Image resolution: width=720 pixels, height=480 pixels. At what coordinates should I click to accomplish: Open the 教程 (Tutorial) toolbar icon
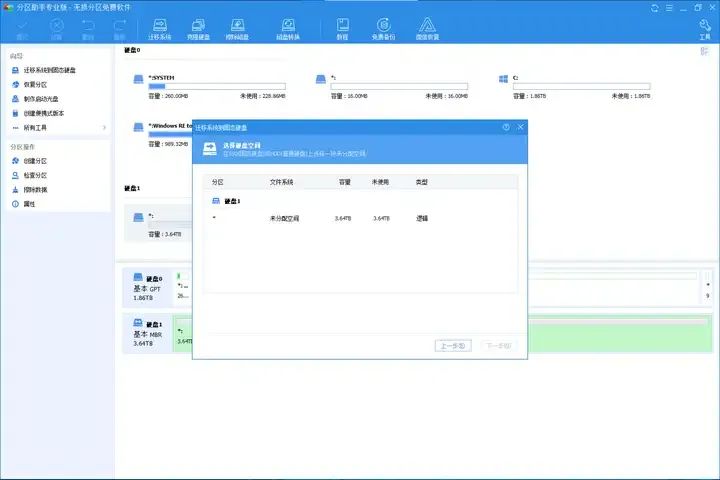point(343,29)
